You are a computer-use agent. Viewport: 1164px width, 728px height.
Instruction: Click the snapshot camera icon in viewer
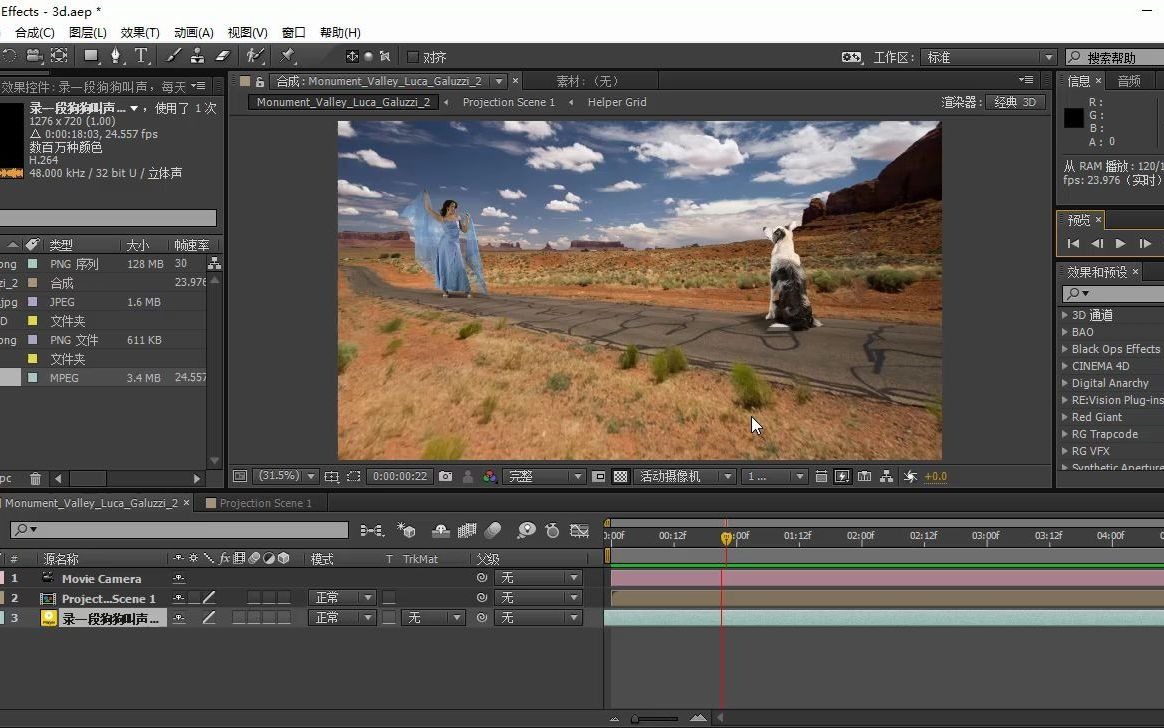point(446,477)
